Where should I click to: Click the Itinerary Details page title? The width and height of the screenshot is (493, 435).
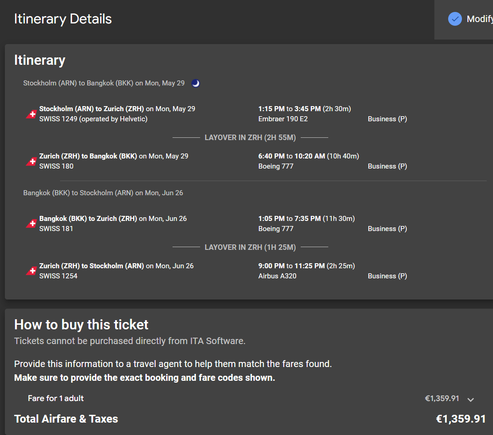tap(63, 19)
